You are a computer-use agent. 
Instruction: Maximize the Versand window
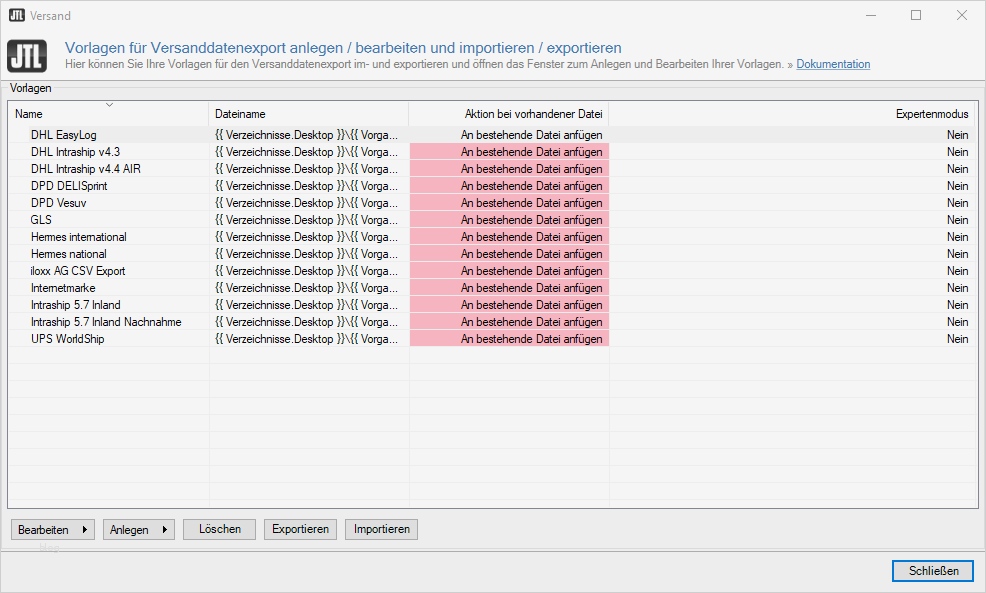point(916,15)
